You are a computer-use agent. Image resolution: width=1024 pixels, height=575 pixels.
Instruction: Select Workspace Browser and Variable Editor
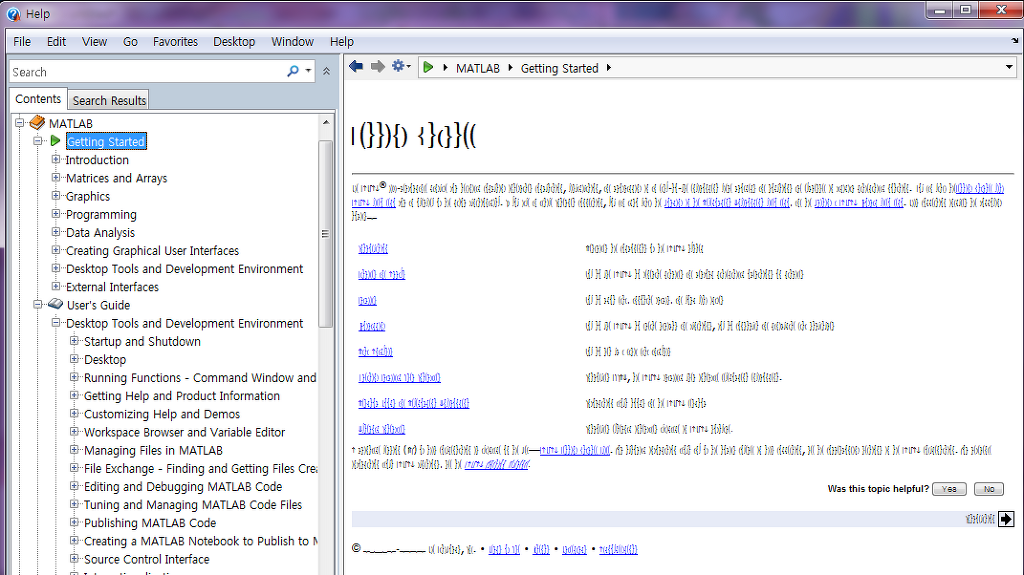point(184,432)
